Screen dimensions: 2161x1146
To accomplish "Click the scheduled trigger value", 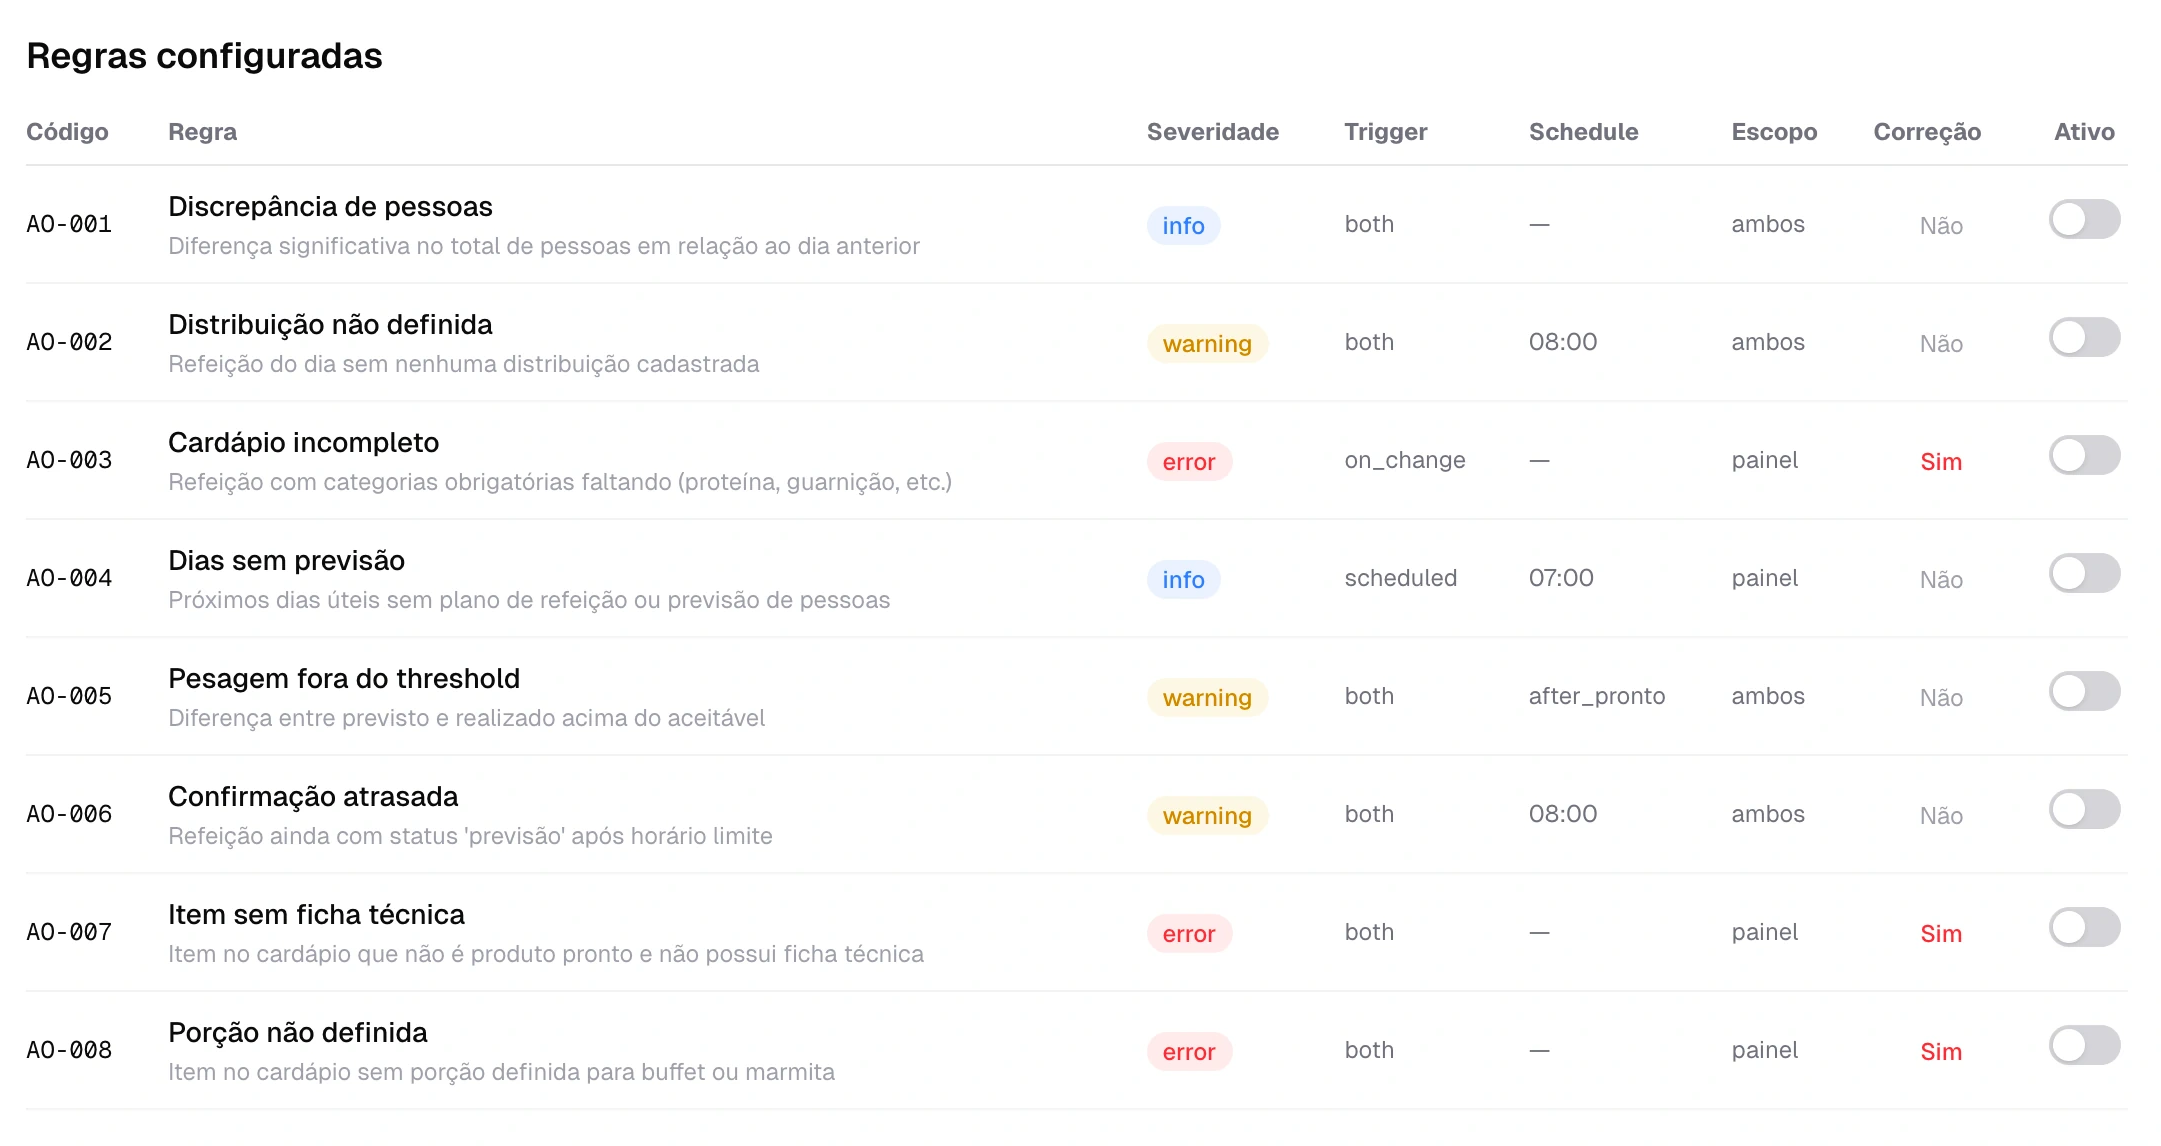I will tap(1400, 578).
